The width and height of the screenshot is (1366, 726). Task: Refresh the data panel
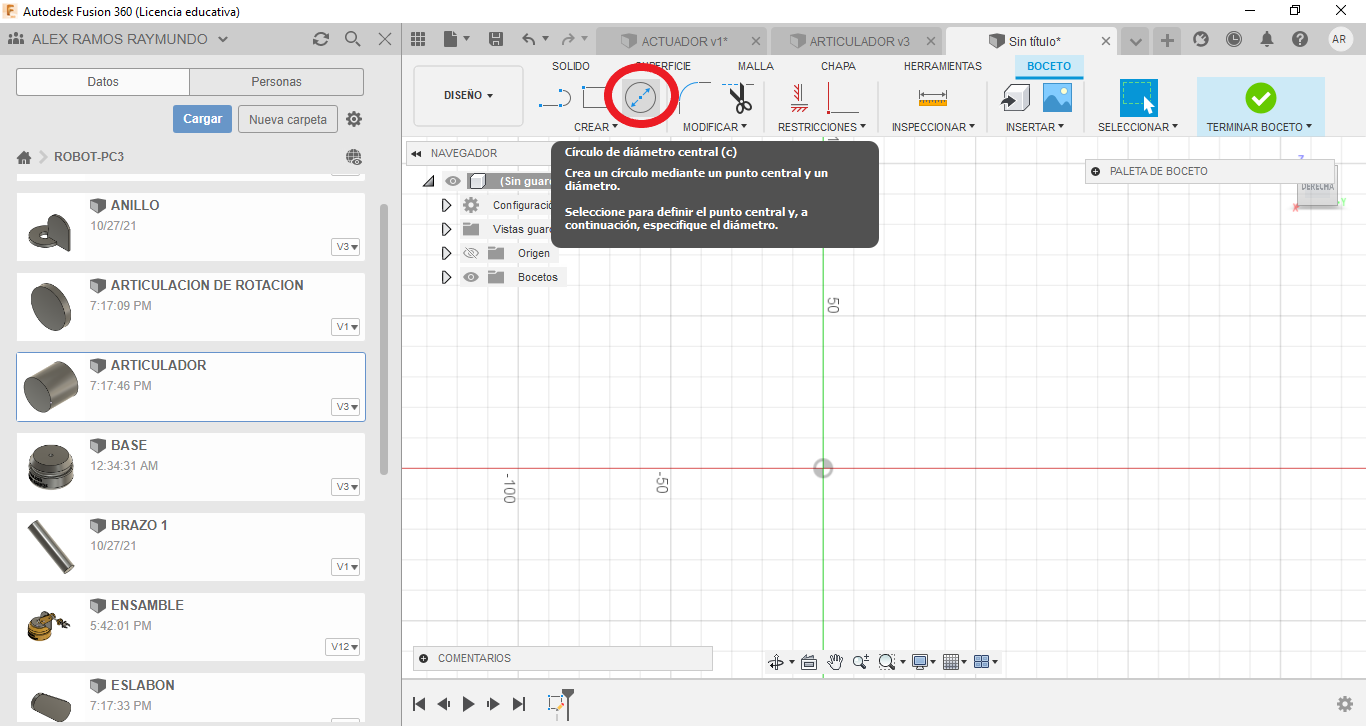[321, 39]
